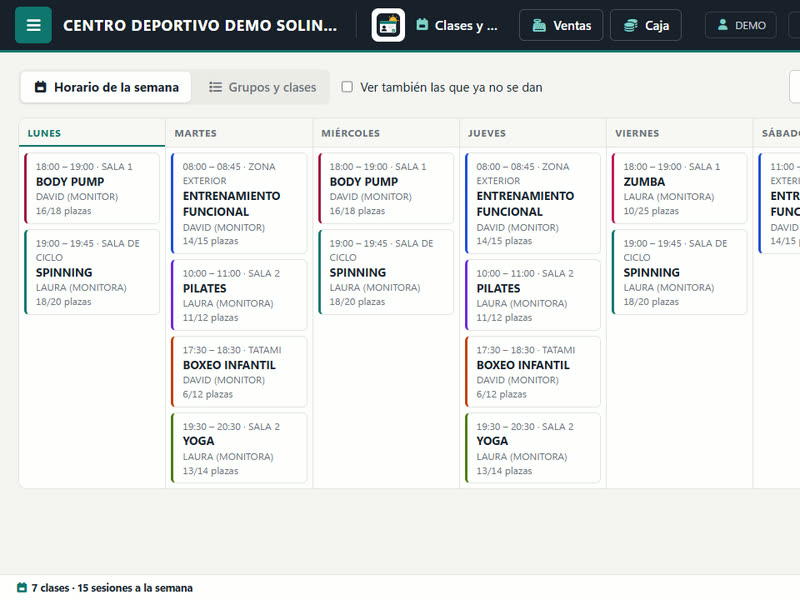Open Tuesday's YOGA class card
Image resolution: width=800 pixels, height=600 pixels.
[239, 448]
